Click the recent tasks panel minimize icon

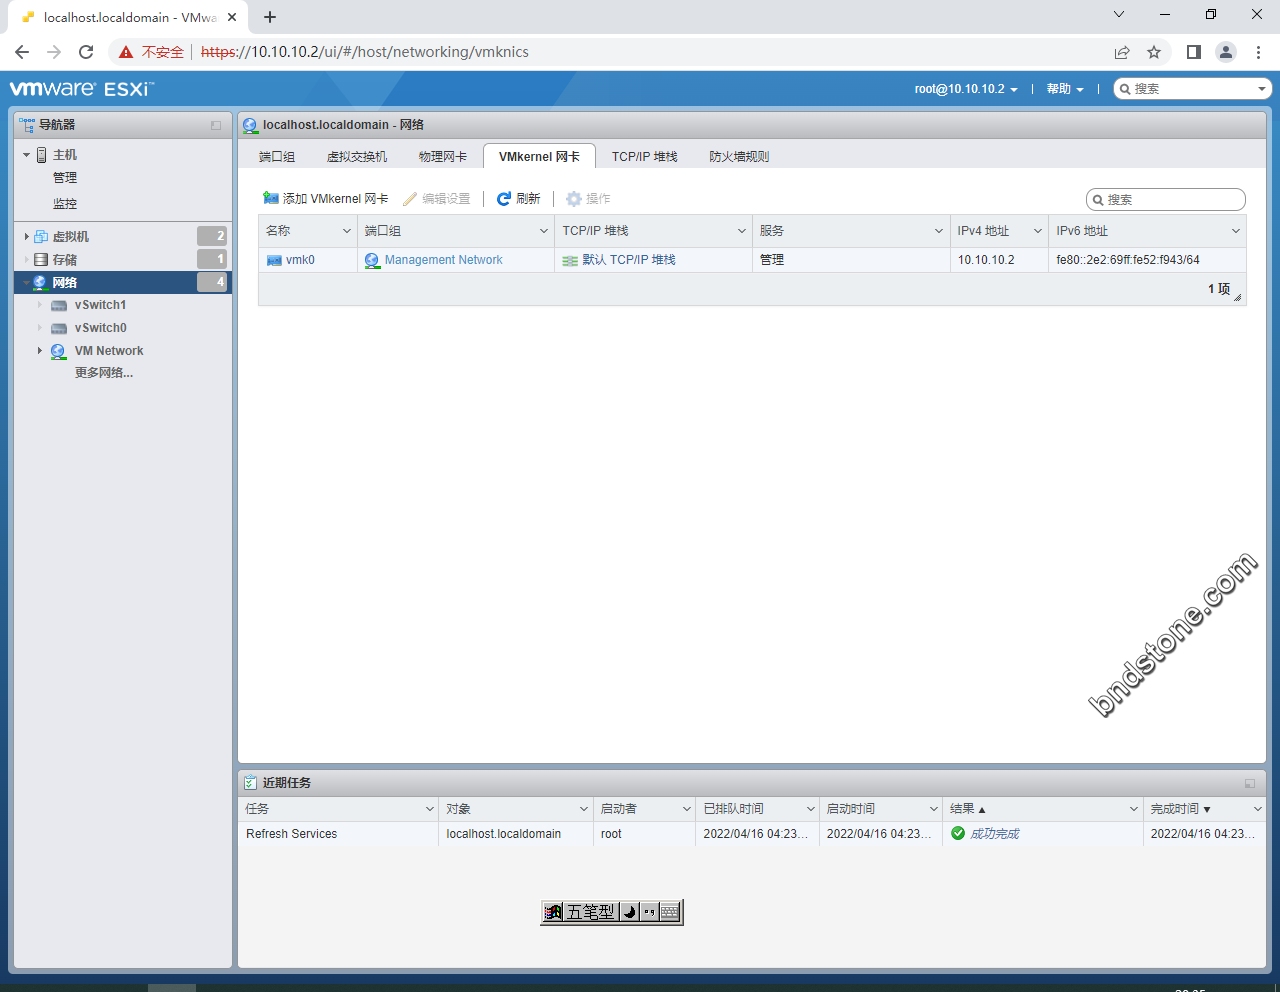point(1250,783)
